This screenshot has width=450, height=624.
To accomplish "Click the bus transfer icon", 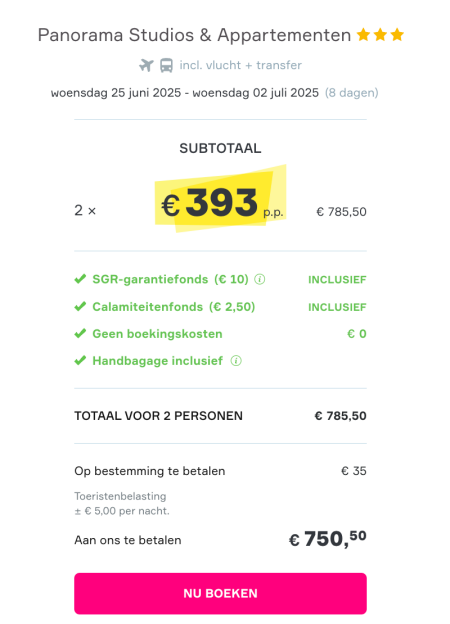I will 166,65.
